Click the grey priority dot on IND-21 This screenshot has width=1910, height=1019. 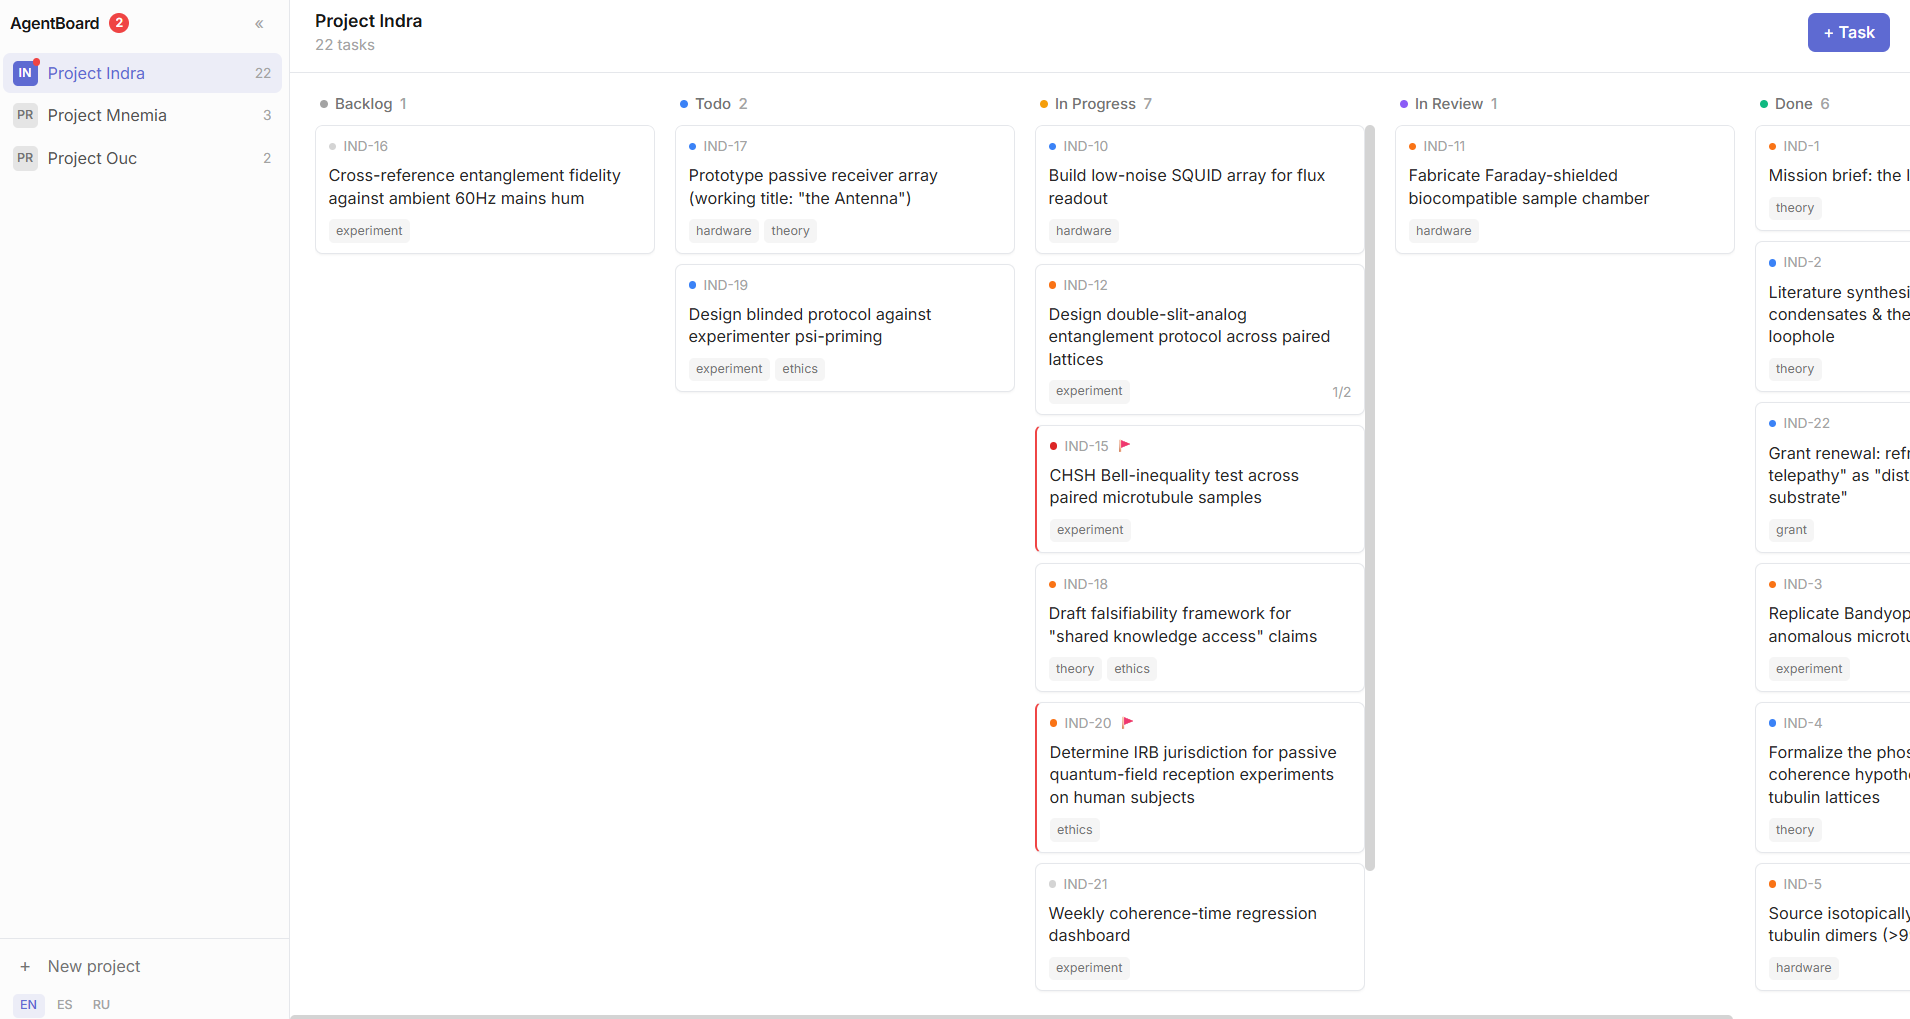pyautogui.click(x=1052, y=885)
